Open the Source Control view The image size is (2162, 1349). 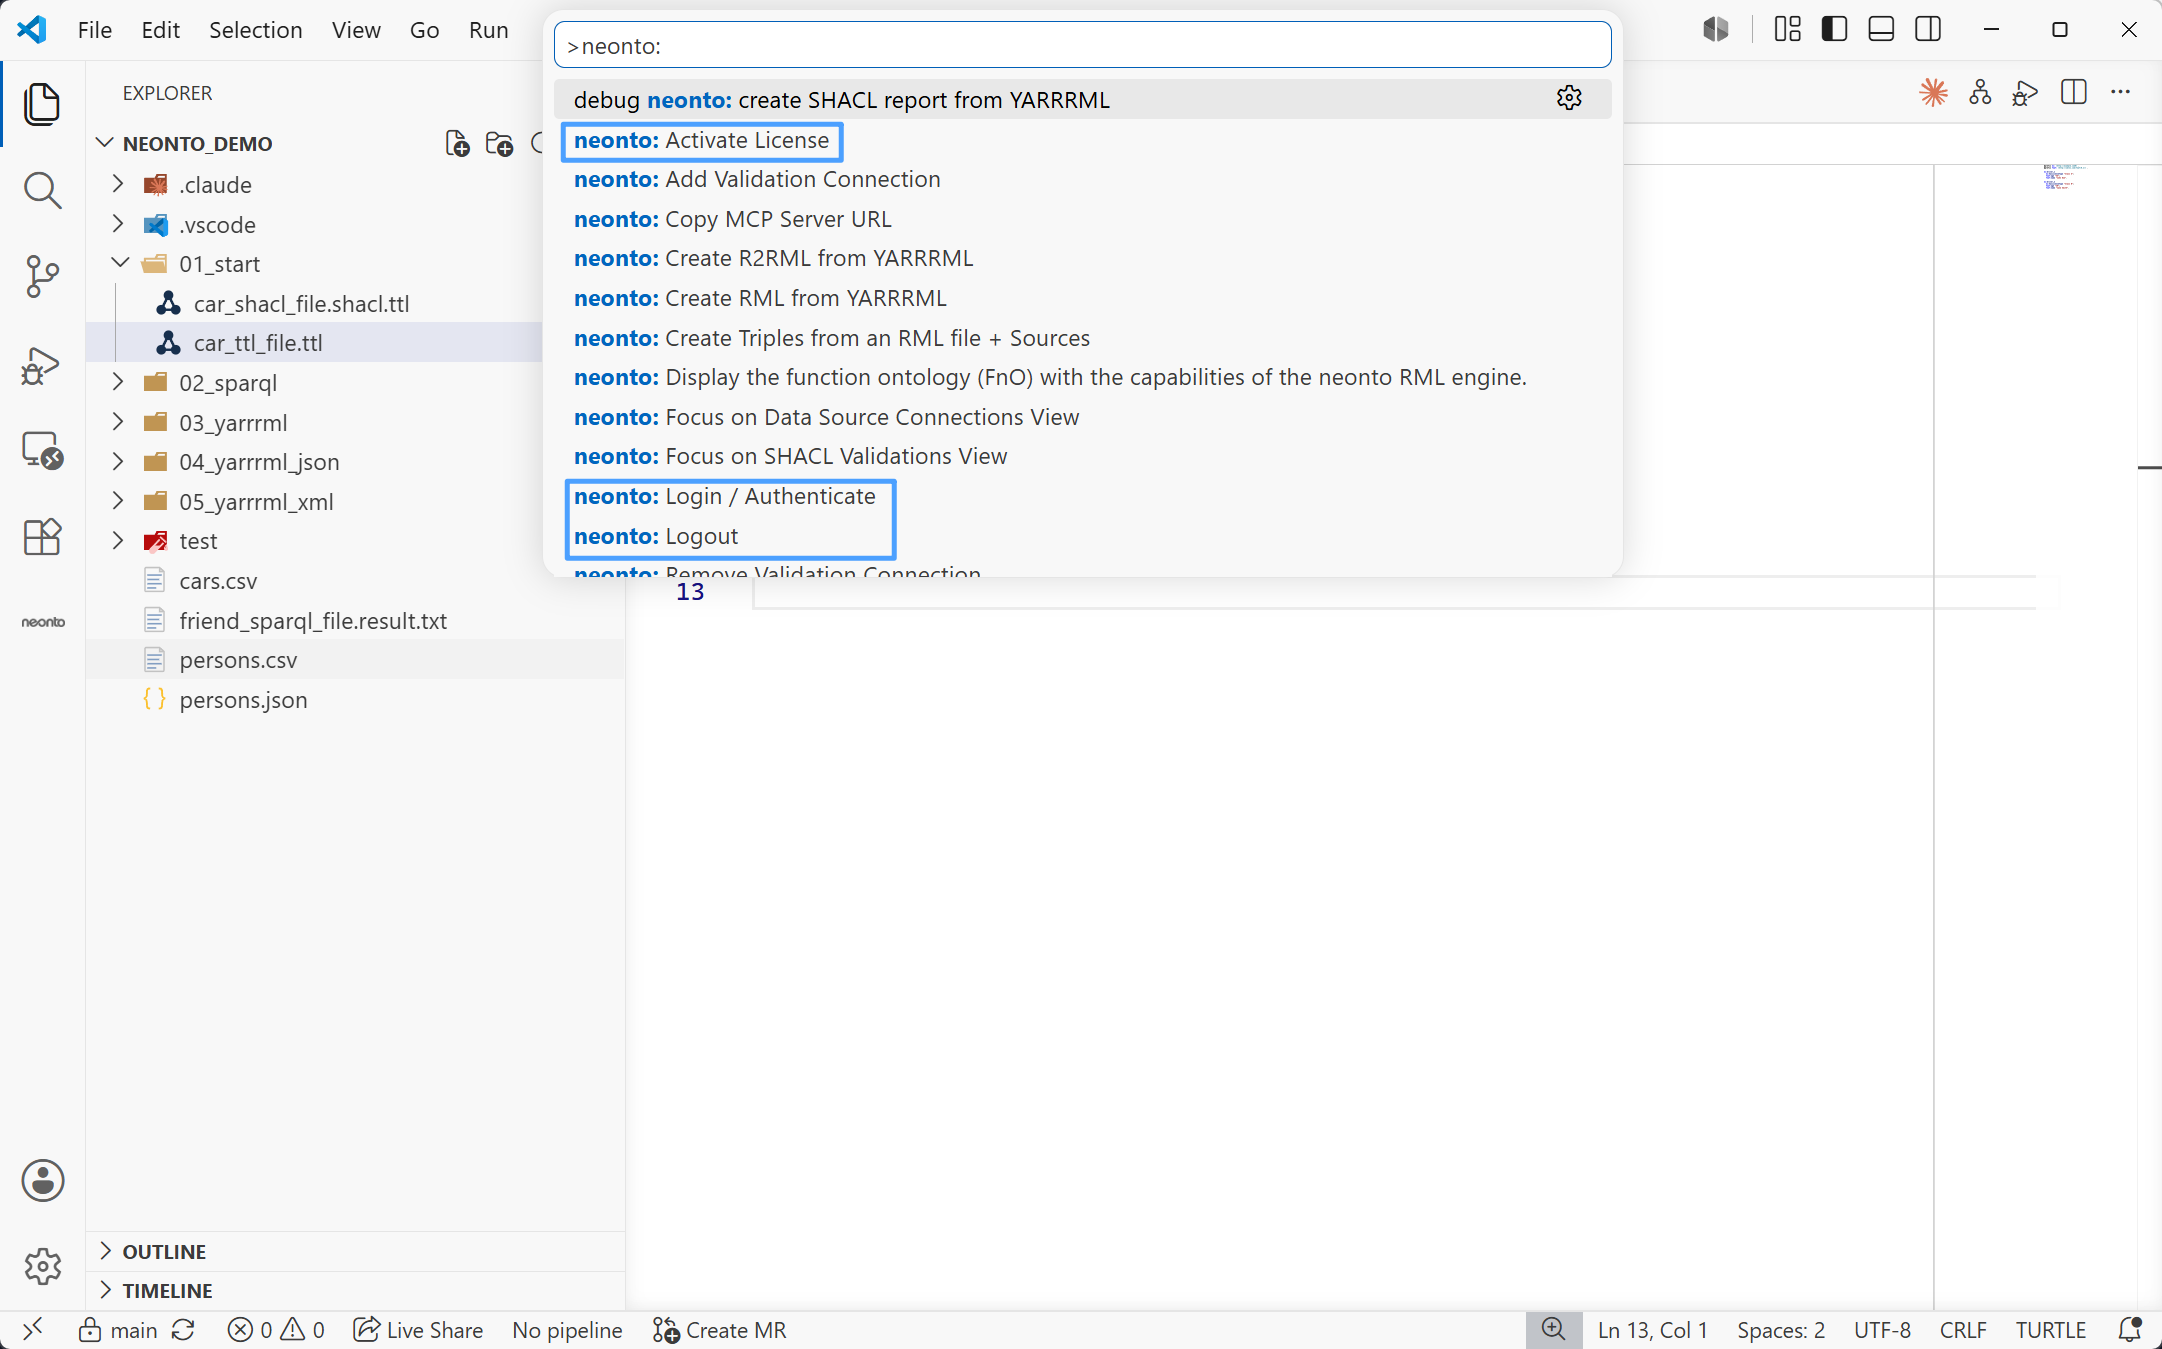coord(42,277)
